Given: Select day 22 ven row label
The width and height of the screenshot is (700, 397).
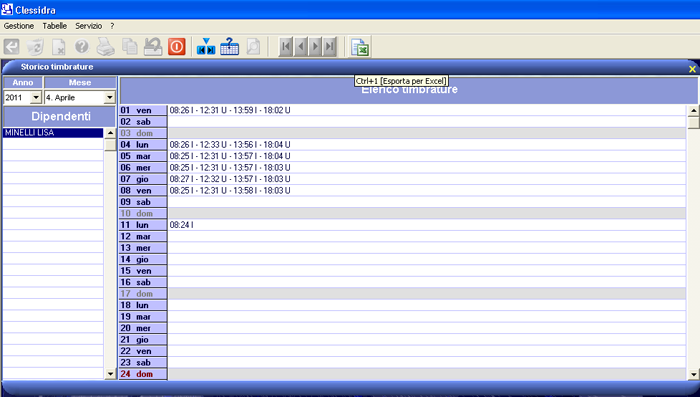Looking at the screenshot, I should click(143, 351).
